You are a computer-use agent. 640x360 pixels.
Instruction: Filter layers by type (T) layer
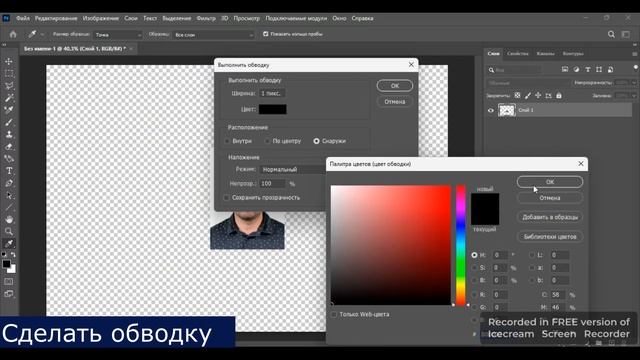pos(588,70)
